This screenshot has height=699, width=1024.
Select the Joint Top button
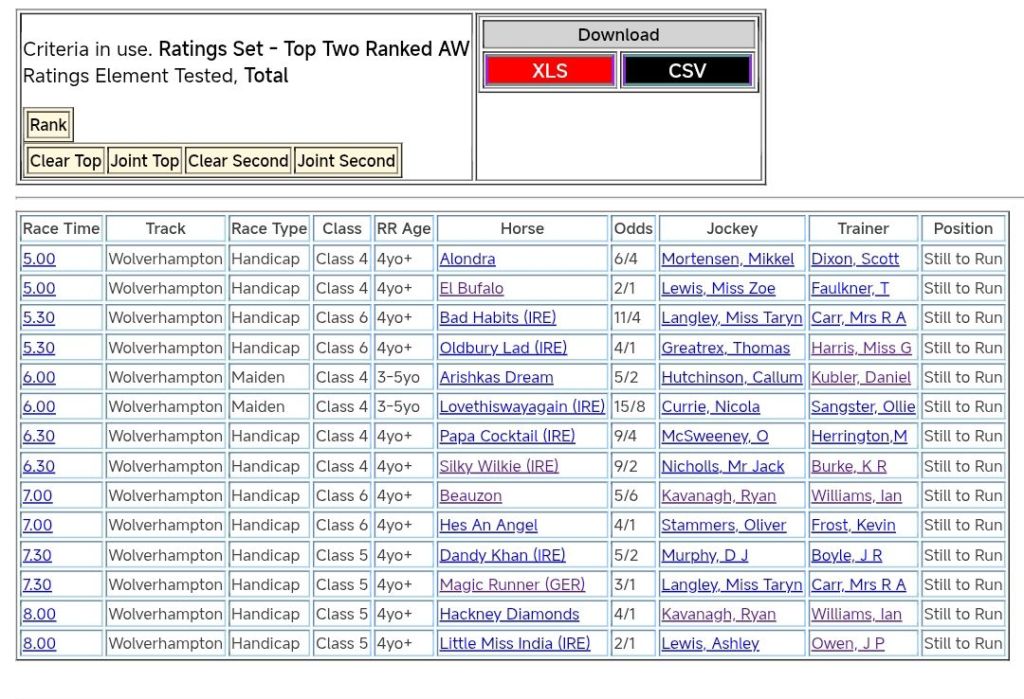144,161
